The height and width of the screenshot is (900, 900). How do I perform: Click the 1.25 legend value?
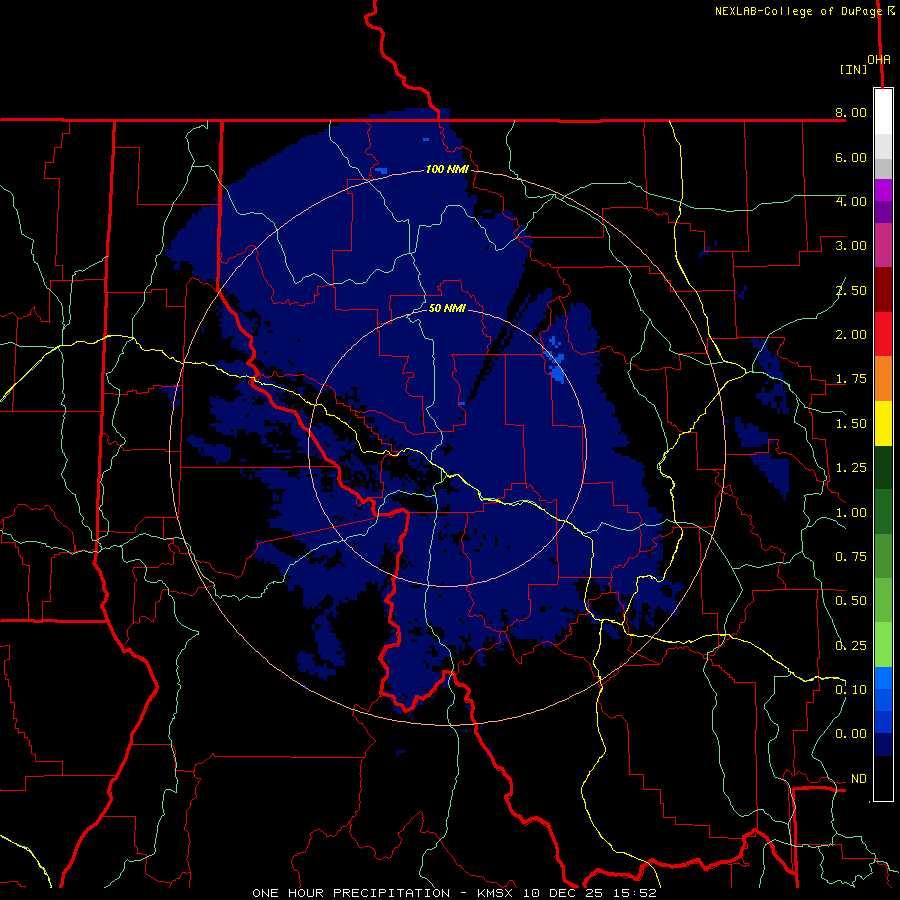coord(851,468)
